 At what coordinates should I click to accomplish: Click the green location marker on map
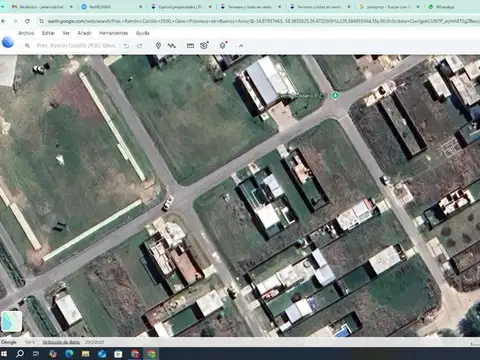(335, 96)
